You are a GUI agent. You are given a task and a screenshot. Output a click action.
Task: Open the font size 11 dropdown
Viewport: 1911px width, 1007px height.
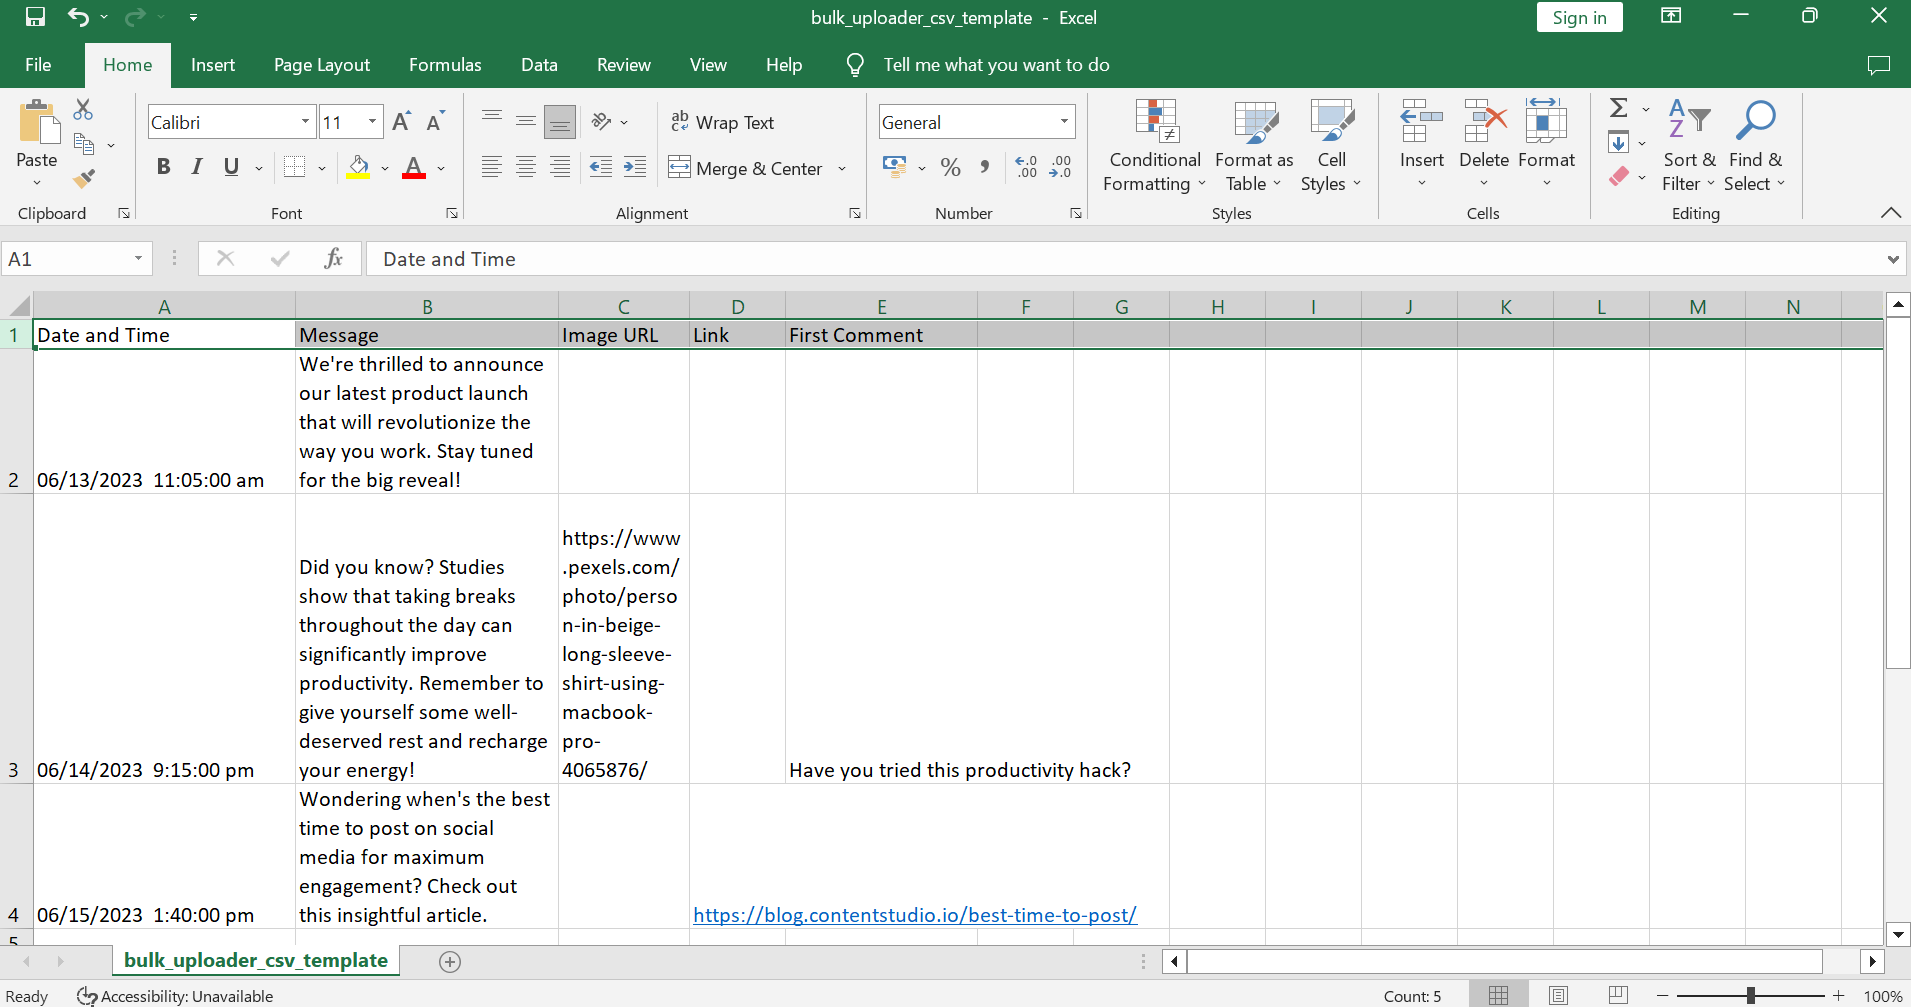(x=373, y=122)
